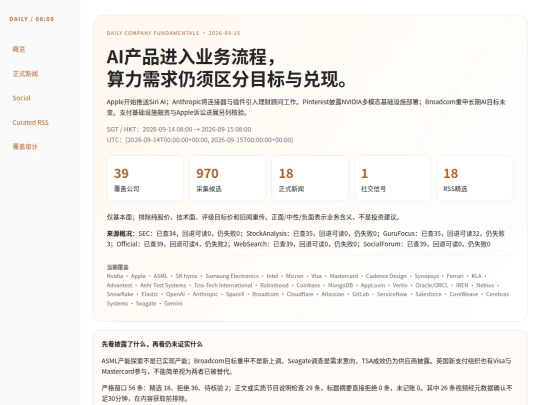
Task: Click SK hynix in the coverage list
Action: pos(186,276)
